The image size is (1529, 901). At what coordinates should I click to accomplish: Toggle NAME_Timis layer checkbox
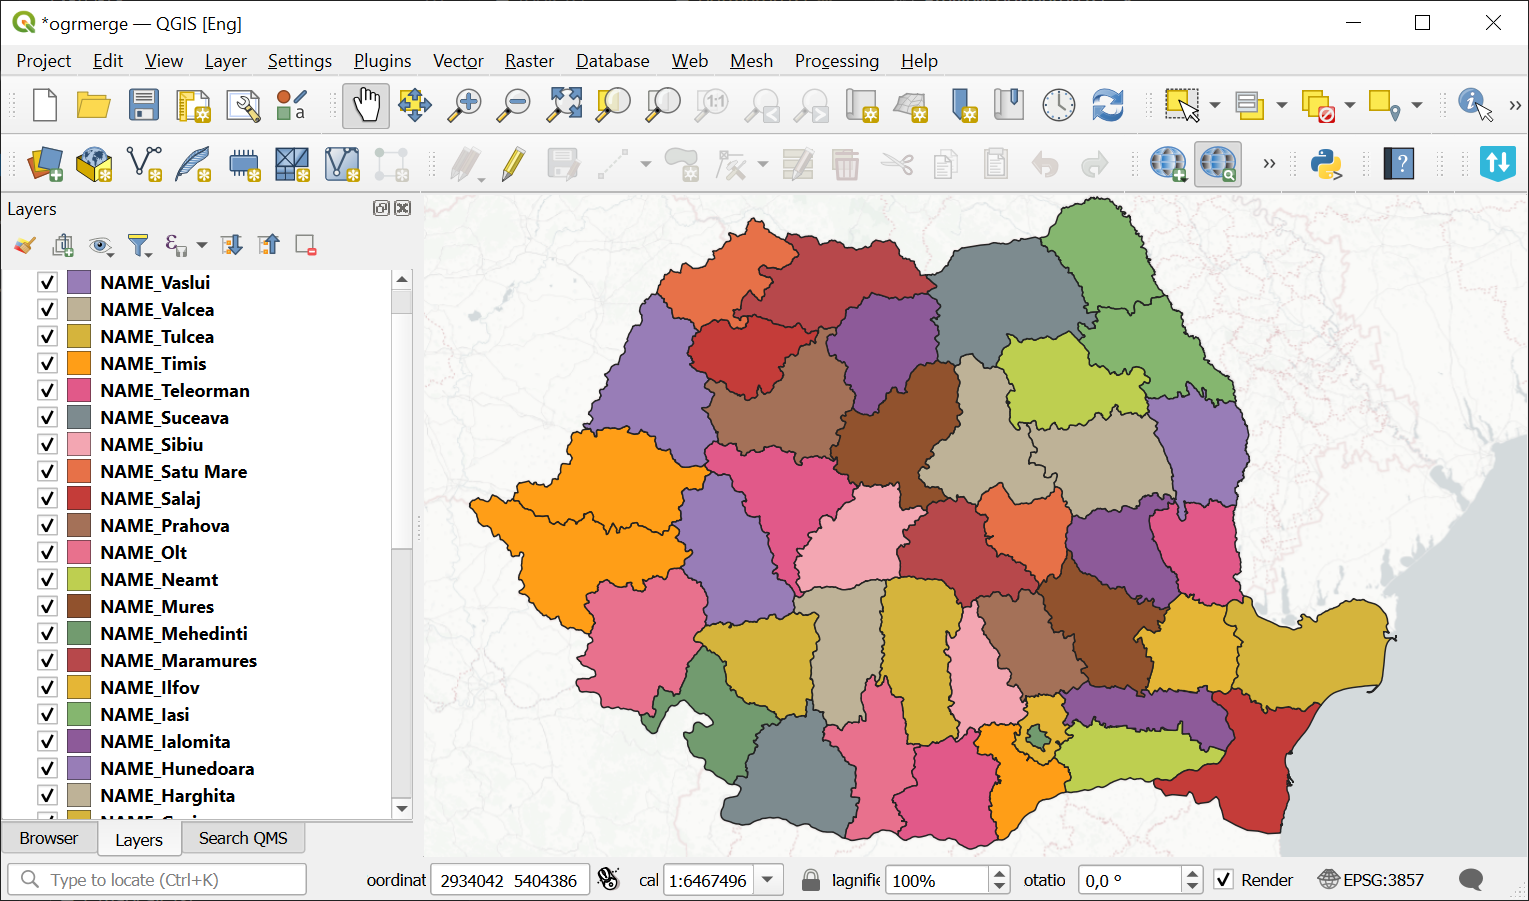pyautogui.click(x=47, y=364)
